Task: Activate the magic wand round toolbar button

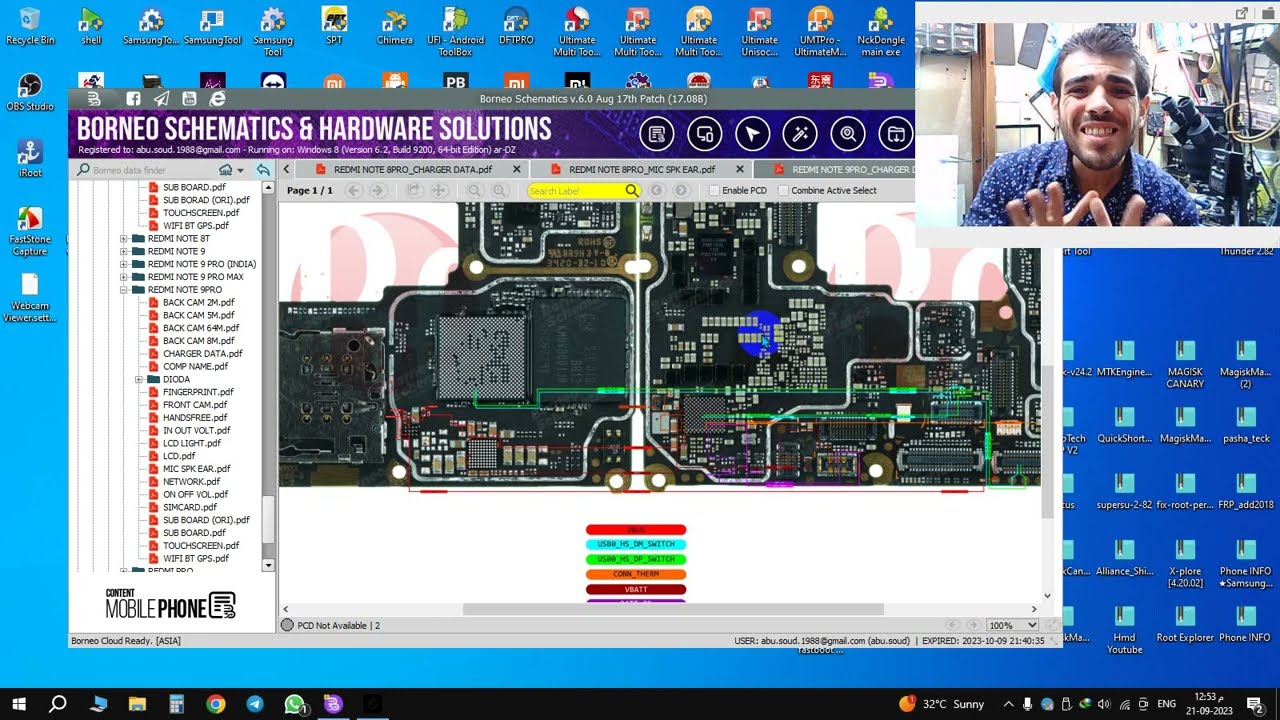Action: [x=800, y=134]
